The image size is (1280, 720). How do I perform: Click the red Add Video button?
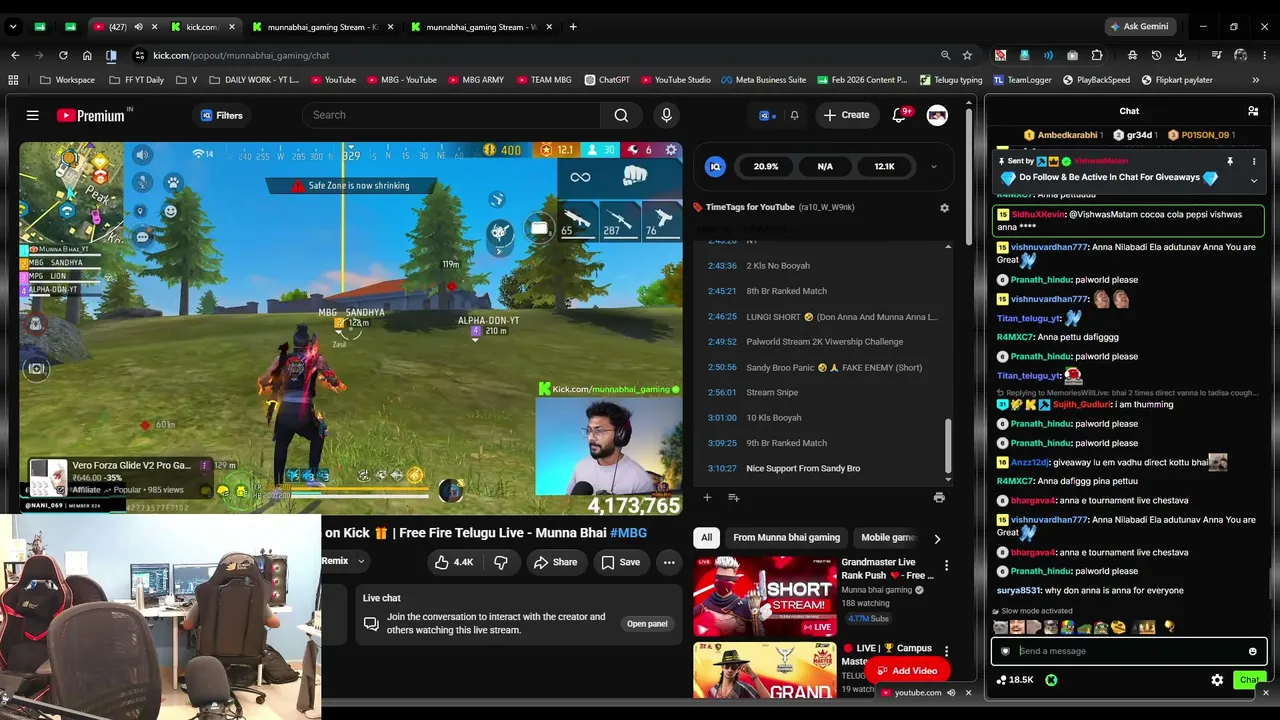click(x=909, y=671)
